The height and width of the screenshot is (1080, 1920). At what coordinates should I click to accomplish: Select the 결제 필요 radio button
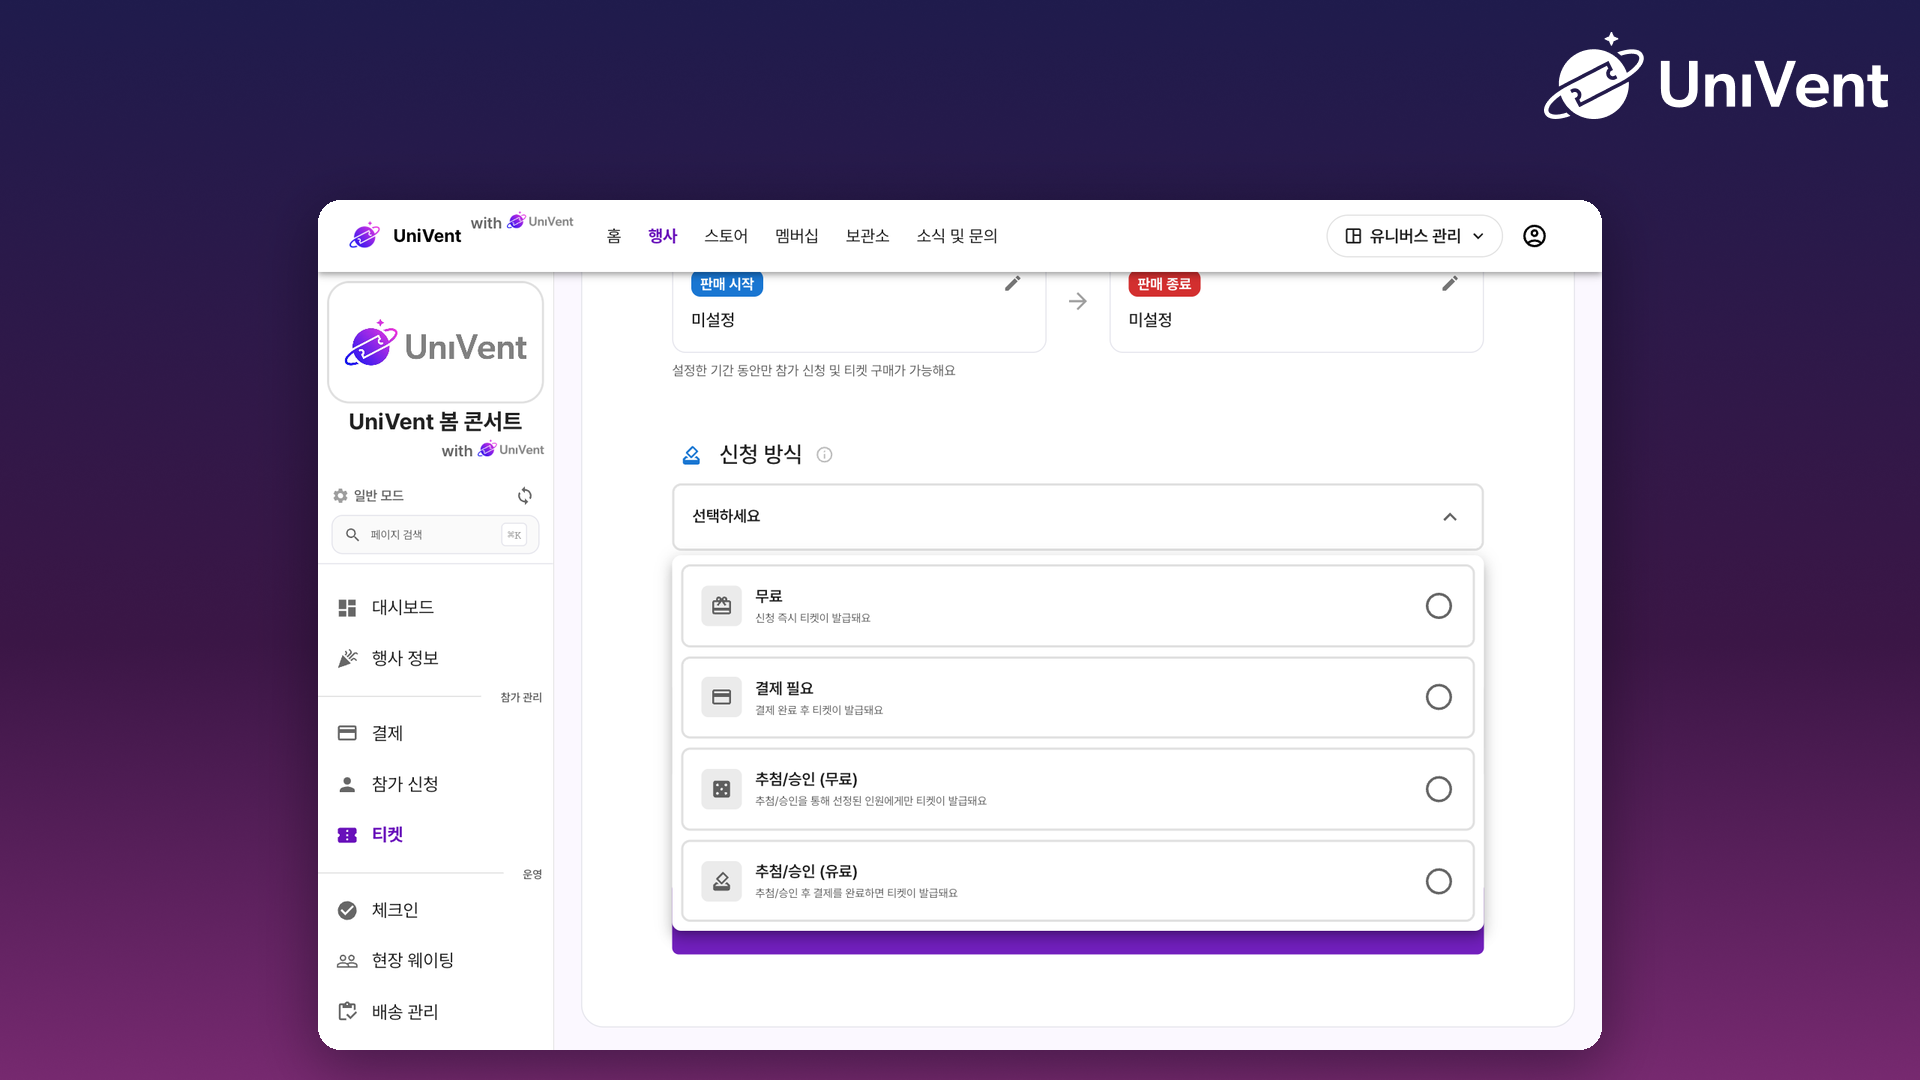click(1438, 697)
